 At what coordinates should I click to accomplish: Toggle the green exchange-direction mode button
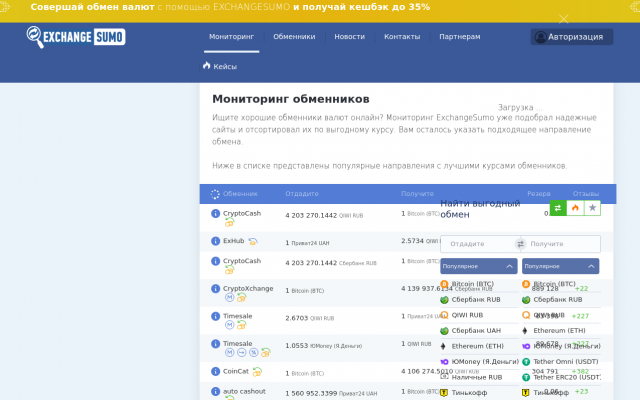coord(558,208)
